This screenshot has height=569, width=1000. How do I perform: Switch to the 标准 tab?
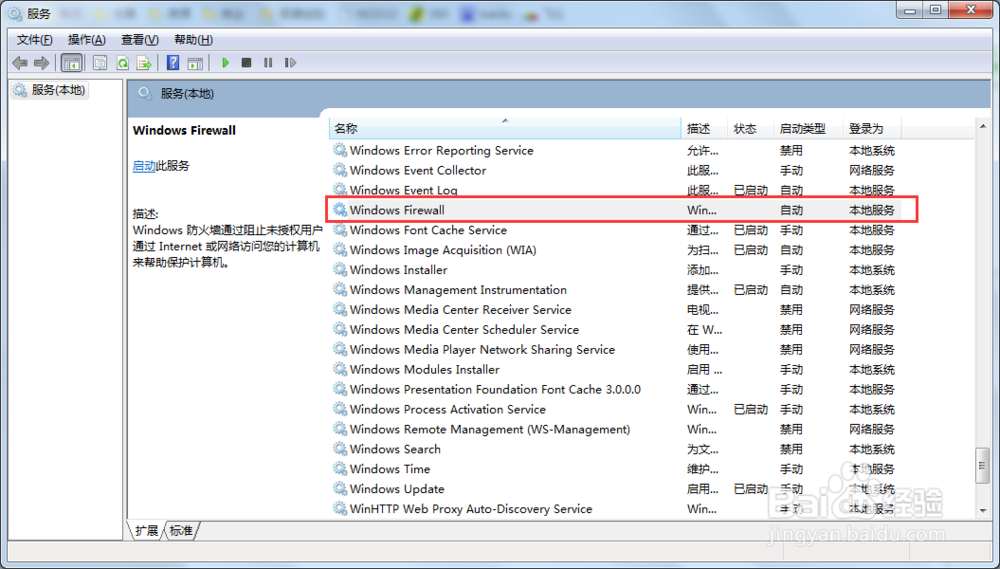click(x=181, y=531)
